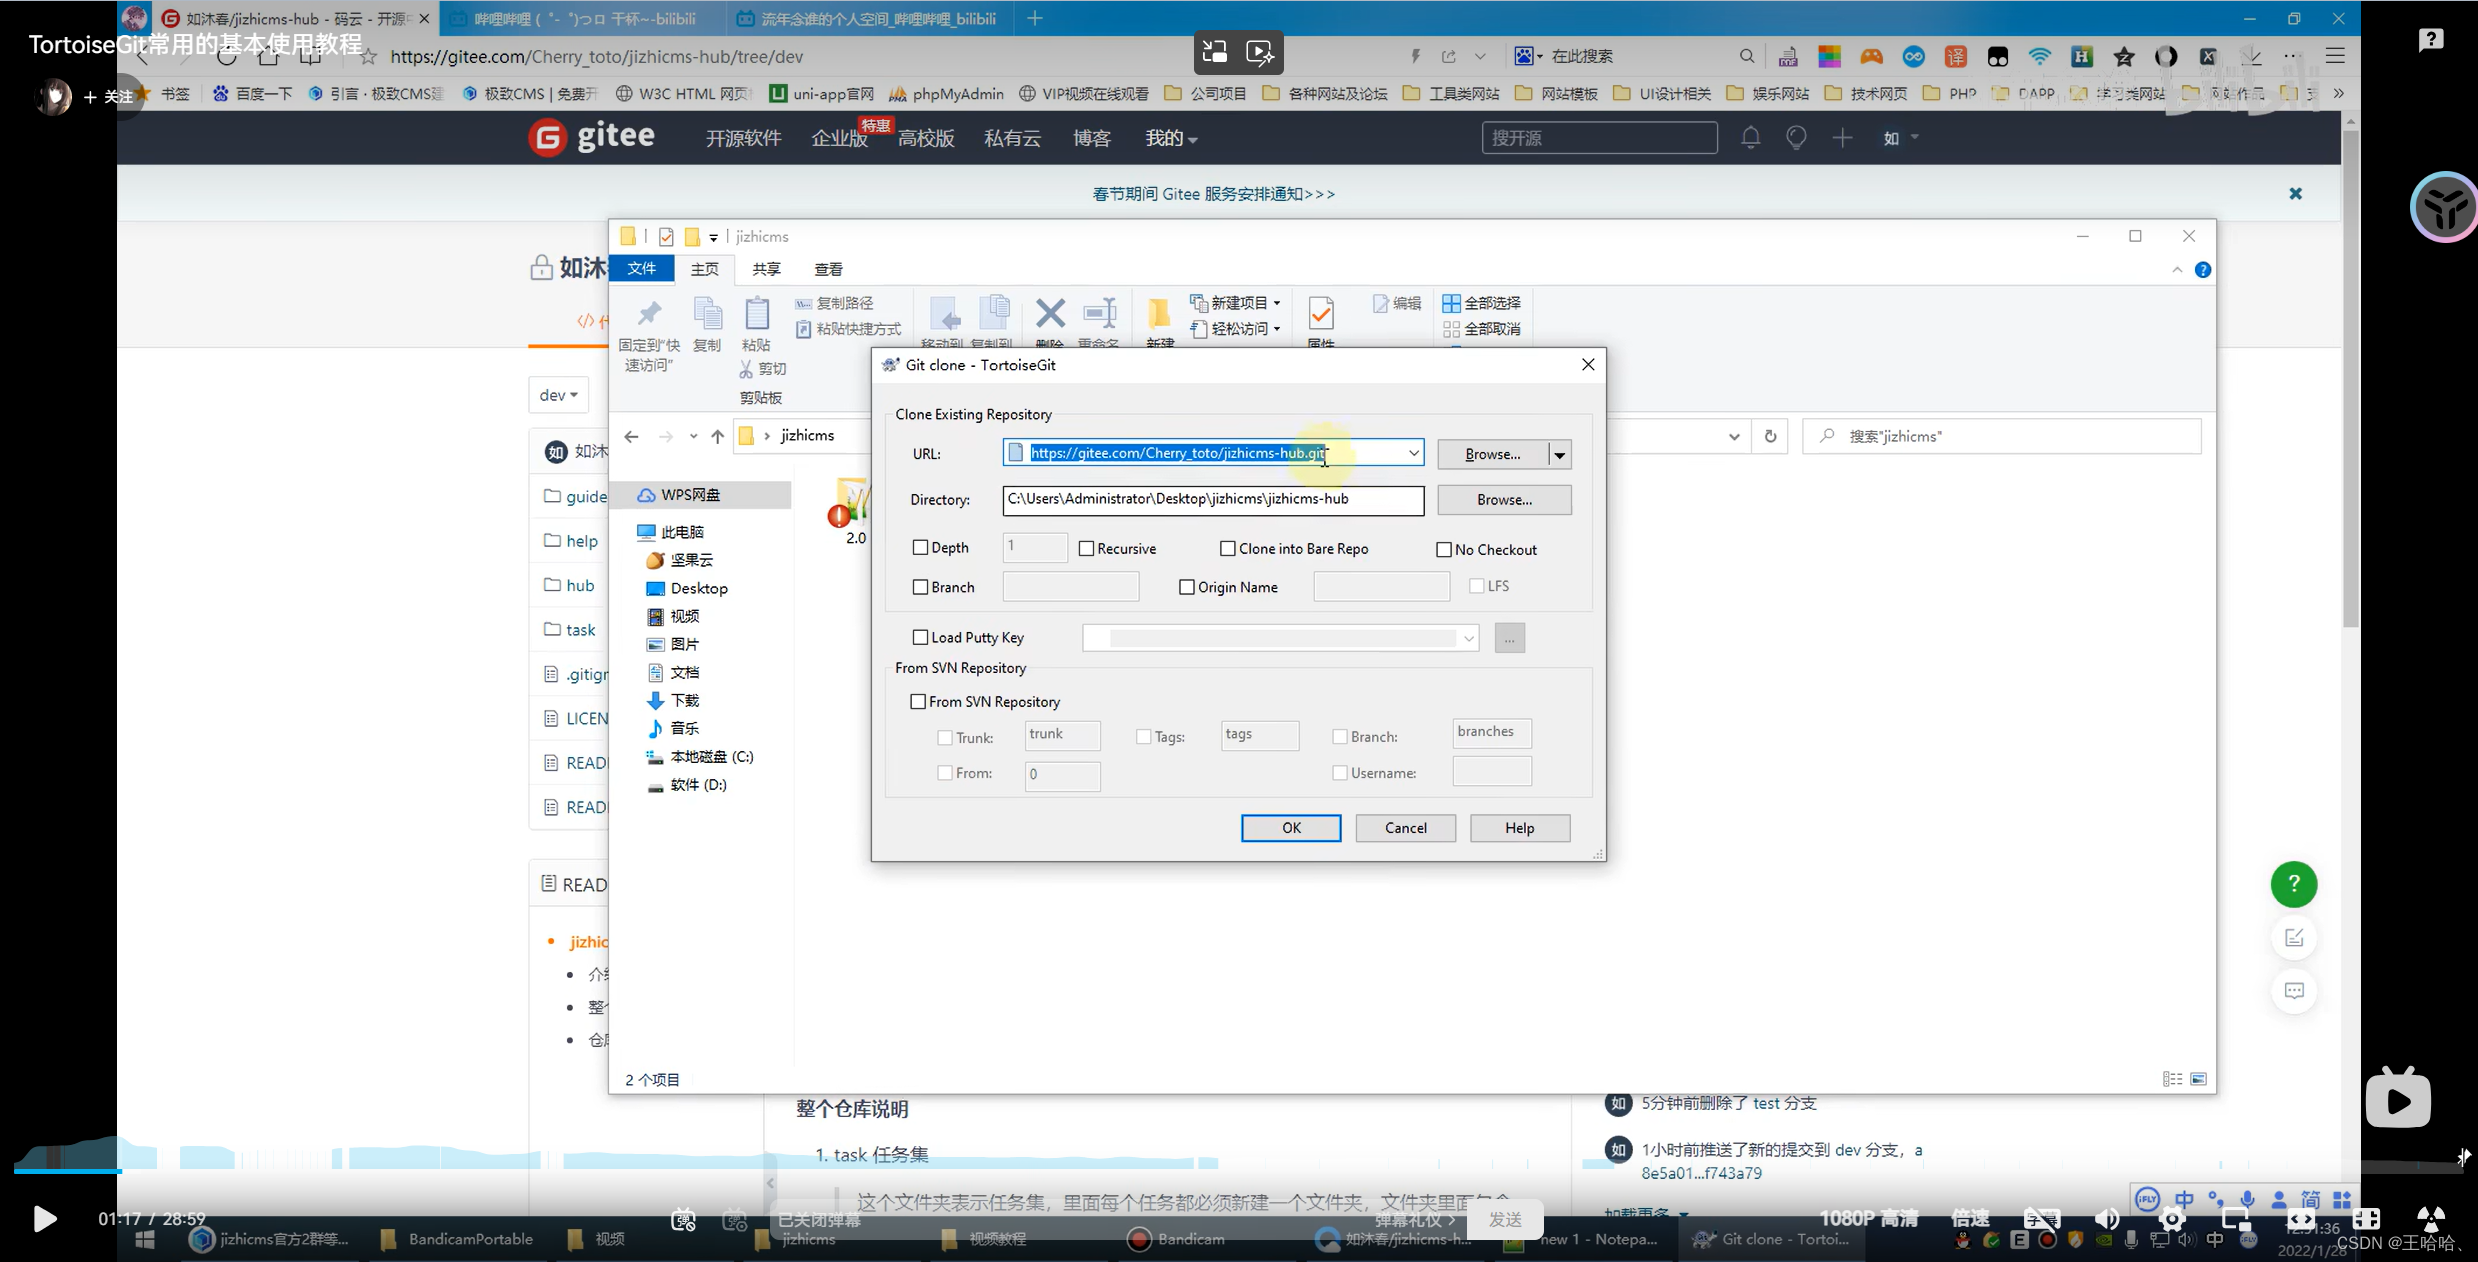Open the Windows Start button
The image size is (2478, 1262).
tap(145, 1240)
